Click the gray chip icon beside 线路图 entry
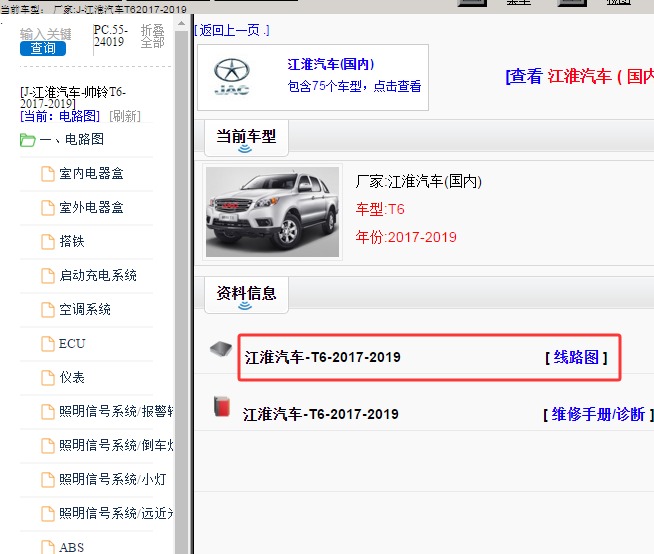The width and height of the screenshot is (654, 554). tap(221, 349)
